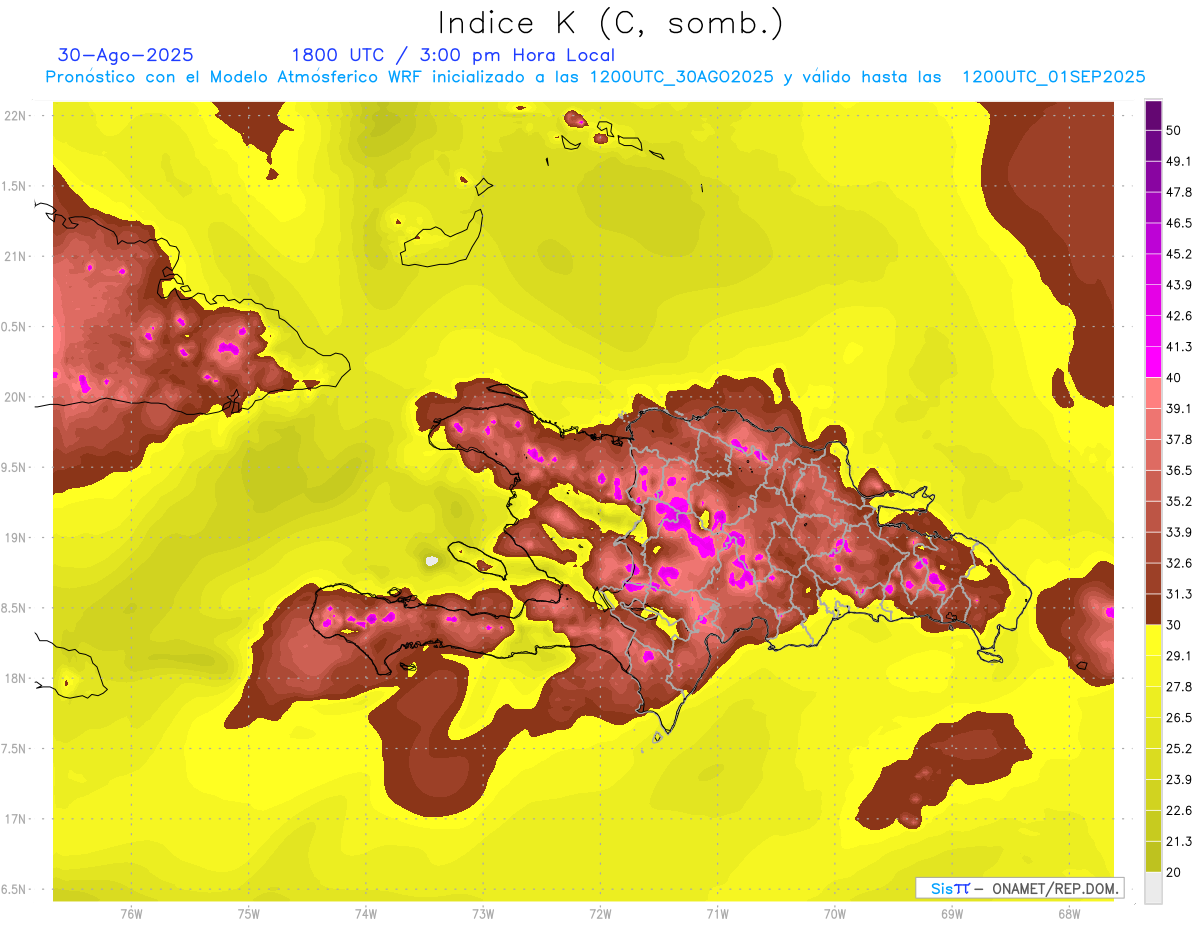
Task: Click the legend value "33.9"
Action: (x=1179, y=532)
